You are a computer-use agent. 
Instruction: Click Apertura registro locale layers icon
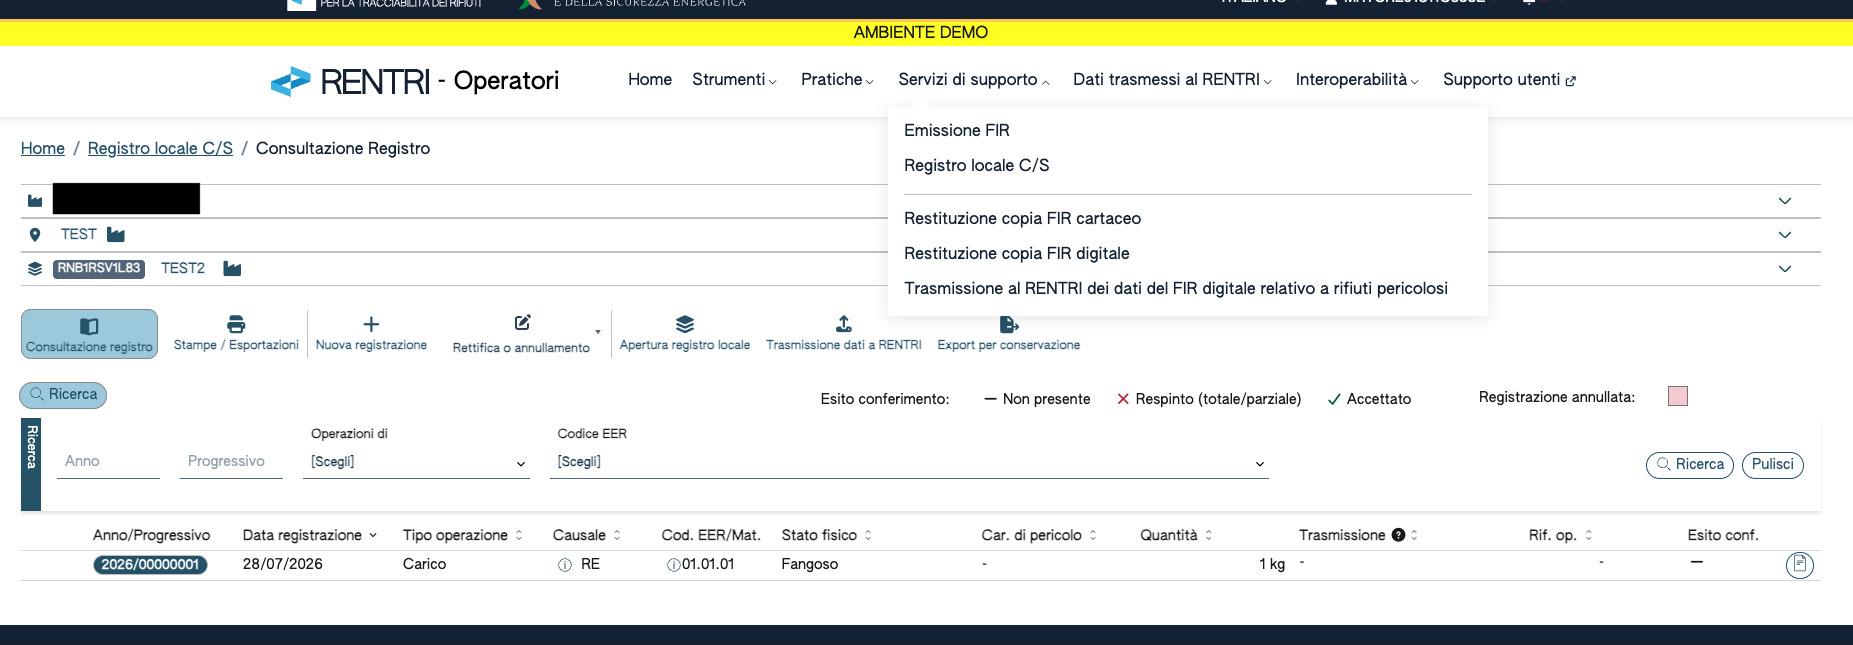pos(685,324)
